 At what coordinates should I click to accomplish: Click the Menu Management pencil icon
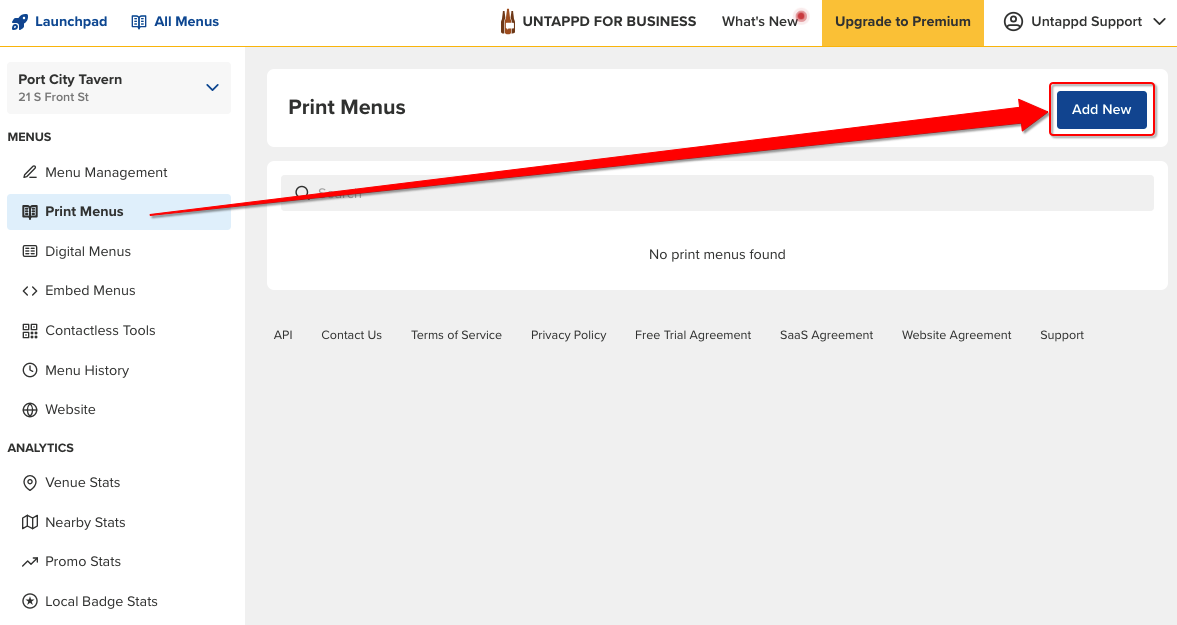tap(30, 172)
